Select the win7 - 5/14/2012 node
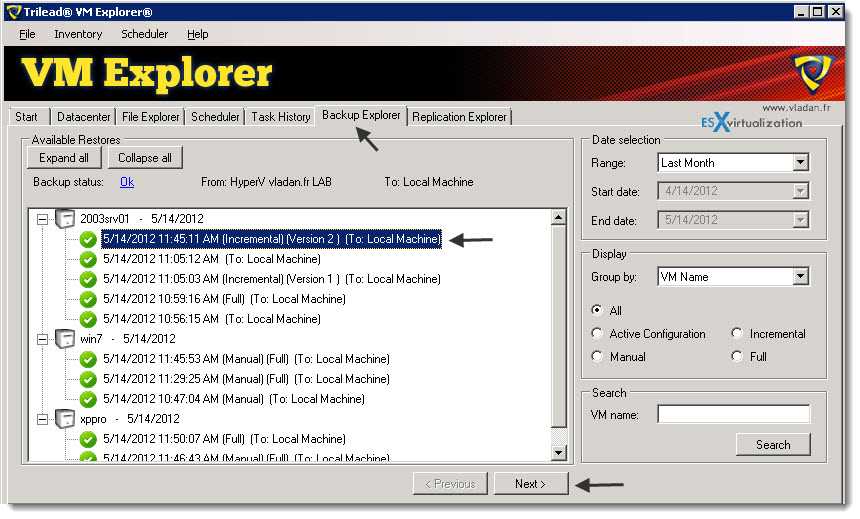 [128, 339]
